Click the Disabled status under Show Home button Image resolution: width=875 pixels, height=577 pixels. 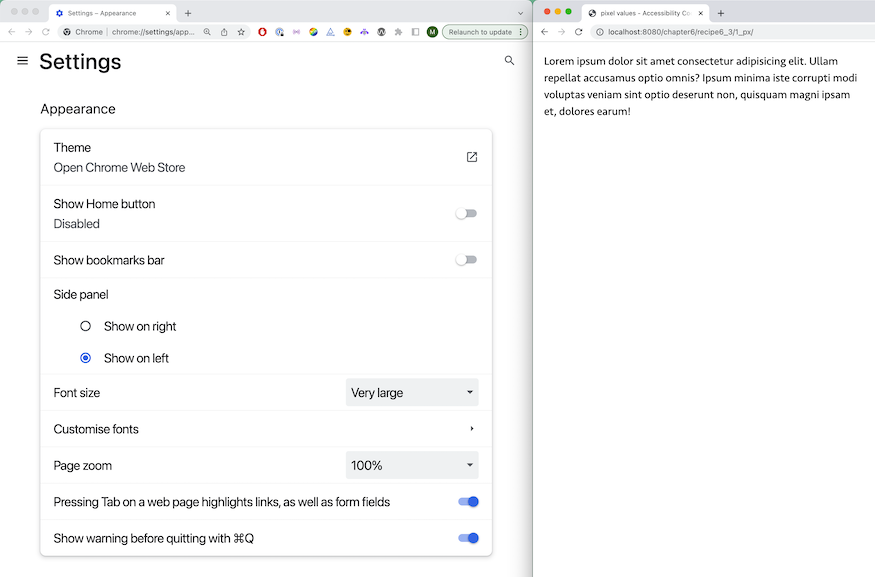(x=76, y=224)
